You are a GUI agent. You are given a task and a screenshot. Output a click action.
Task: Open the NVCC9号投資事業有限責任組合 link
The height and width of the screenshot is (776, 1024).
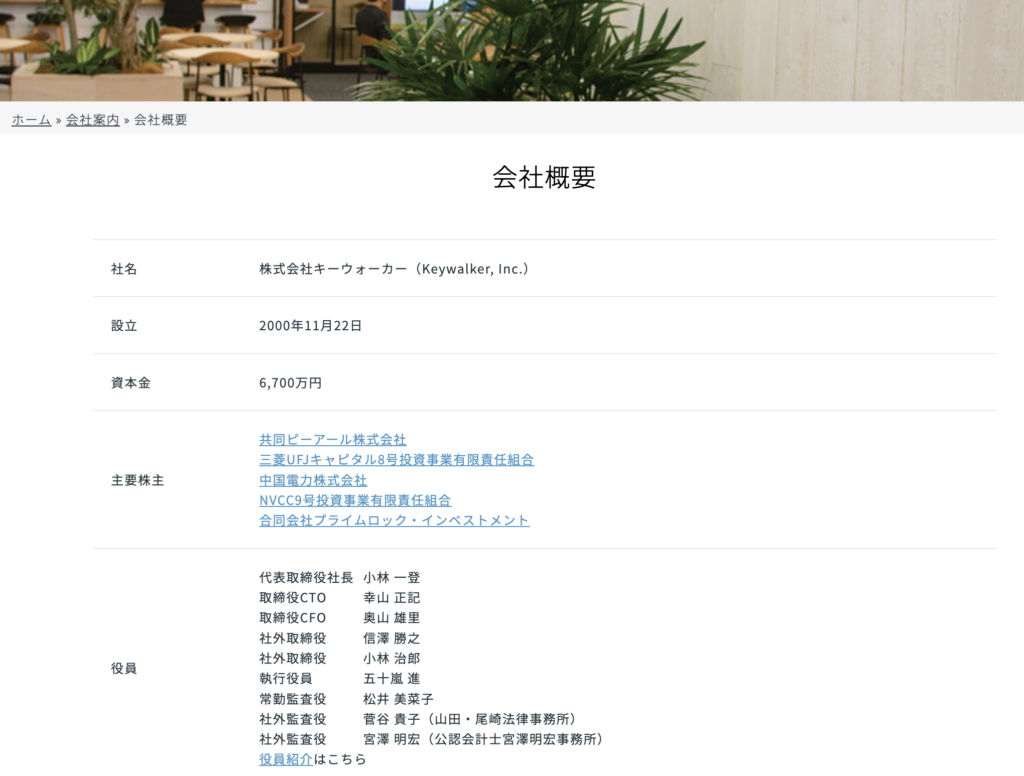(352, 500)
